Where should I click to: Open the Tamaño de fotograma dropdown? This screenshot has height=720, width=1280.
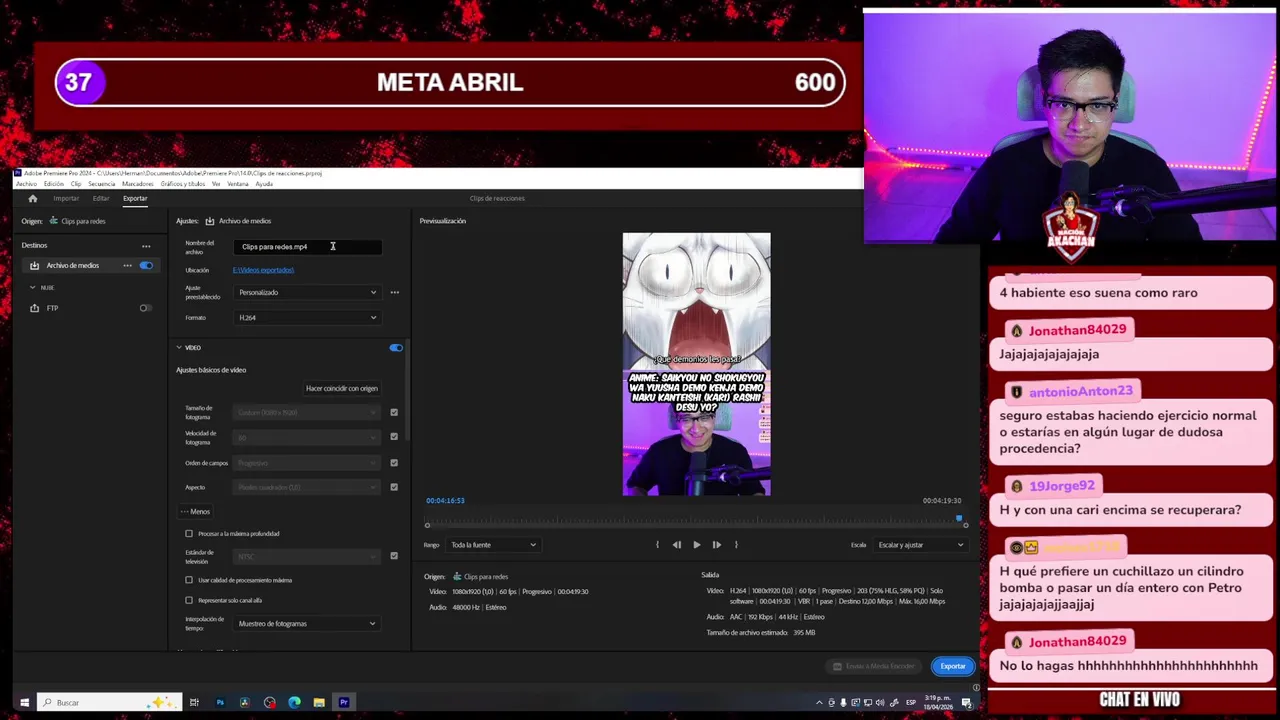pyautogui.click(x=307, y=412)
